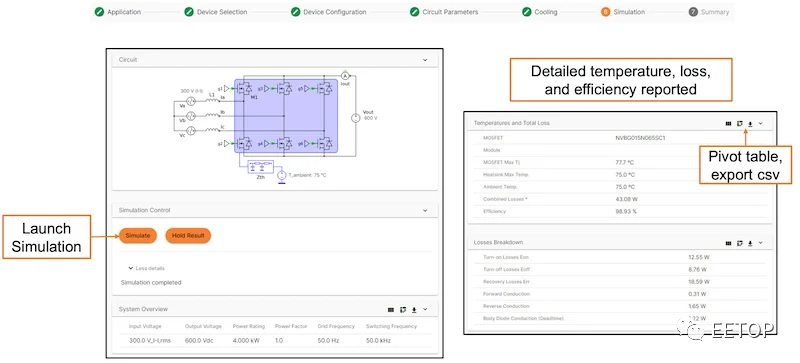Image resolution: width=800 pixels, height=363 pixels.
Task: Click the Power Factor column header
Action: click(x=291, y=326)
